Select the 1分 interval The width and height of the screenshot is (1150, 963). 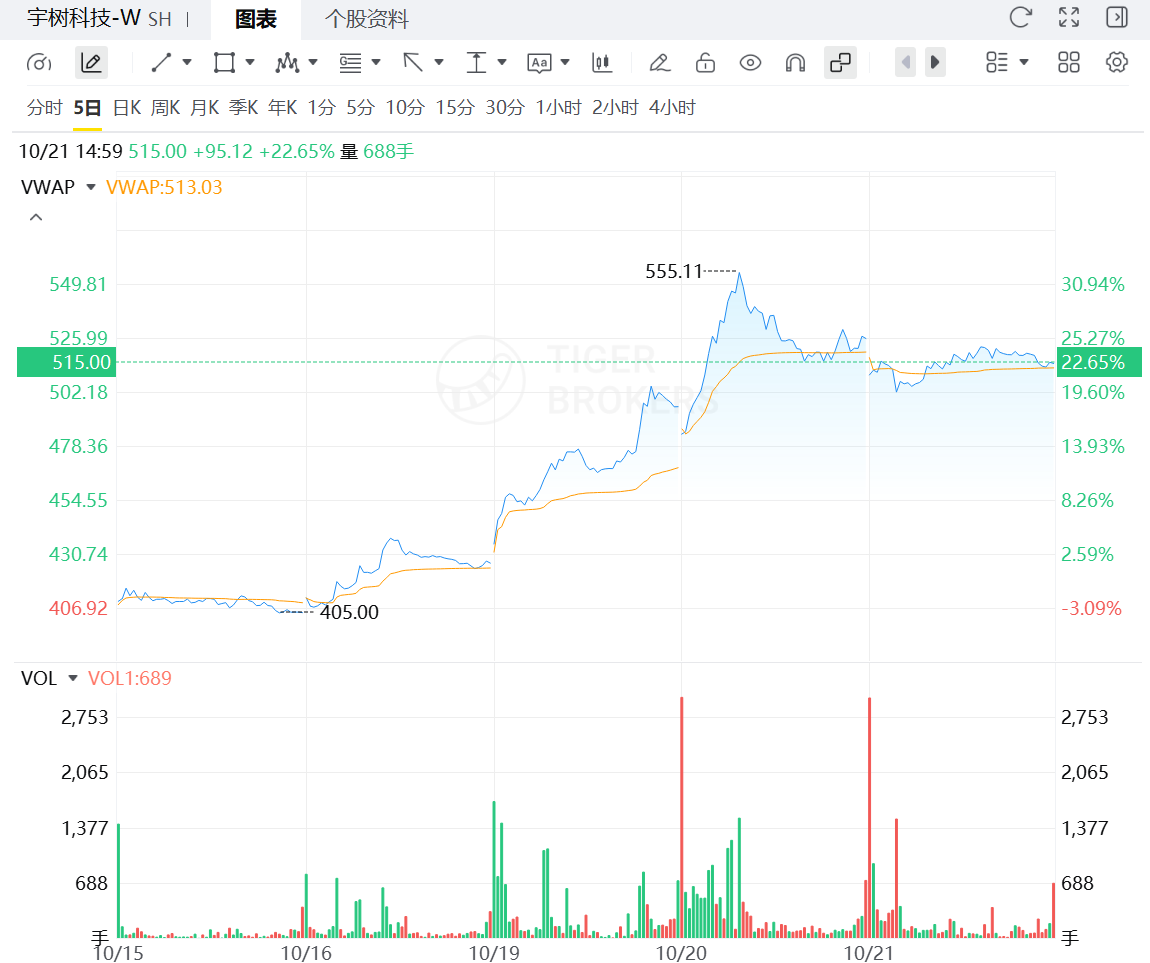pos(321,108)
